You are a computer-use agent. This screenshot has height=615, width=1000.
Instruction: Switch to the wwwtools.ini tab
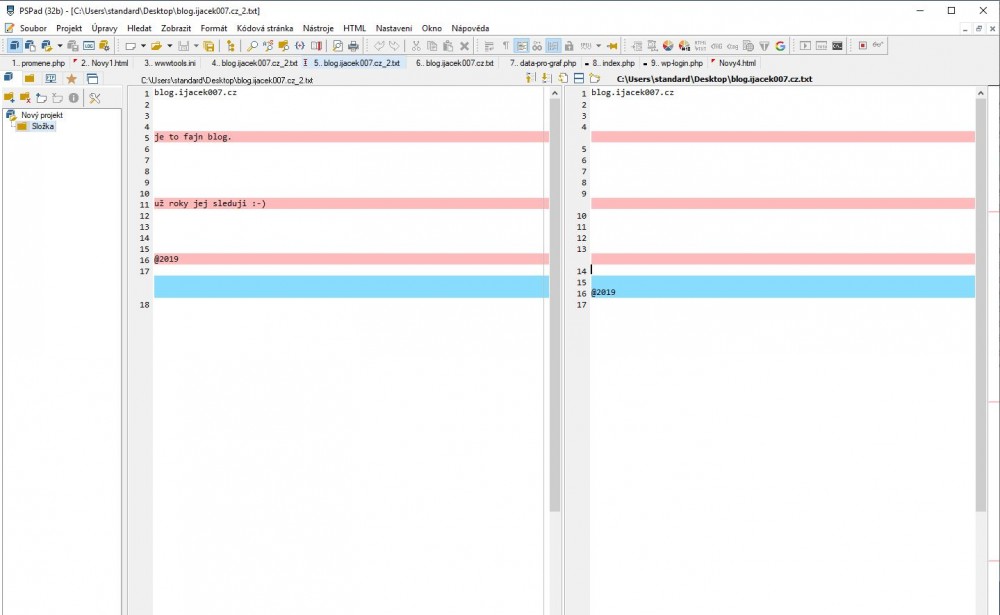pyautogui.click(x=170, y=63)
